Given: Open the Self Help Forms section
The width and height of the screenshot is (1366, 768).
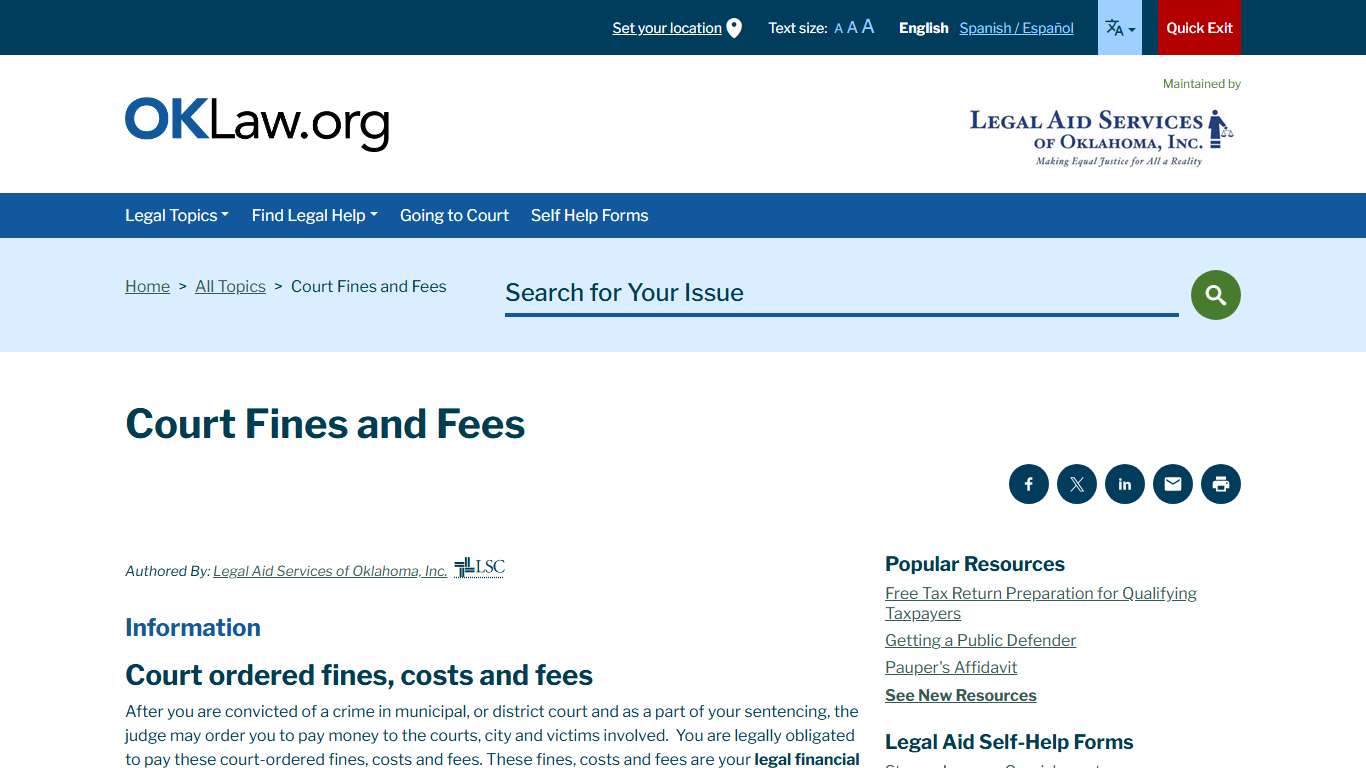Looking at the screenshot, I should click(x=589, y=215).
